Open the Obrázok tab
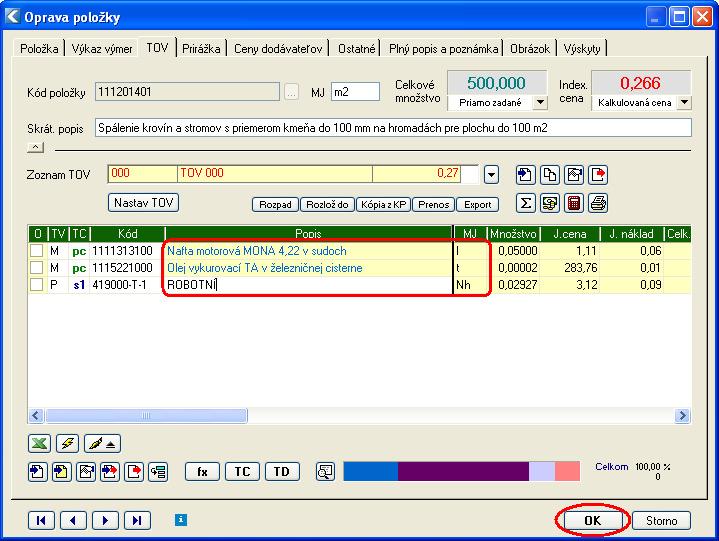This screenshot has height=541, width=719. 530,48
